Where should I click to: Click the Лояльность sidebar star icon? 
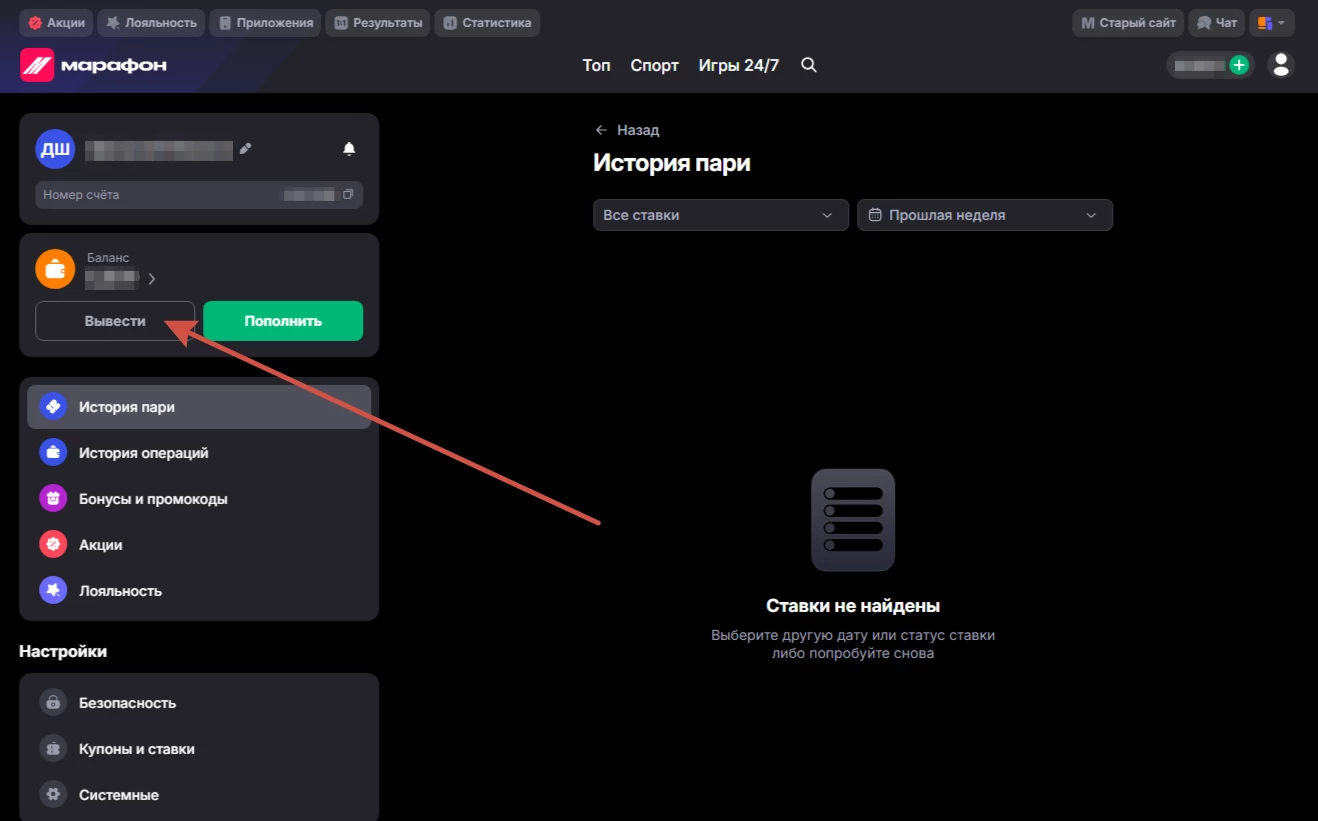pos(53,591)
